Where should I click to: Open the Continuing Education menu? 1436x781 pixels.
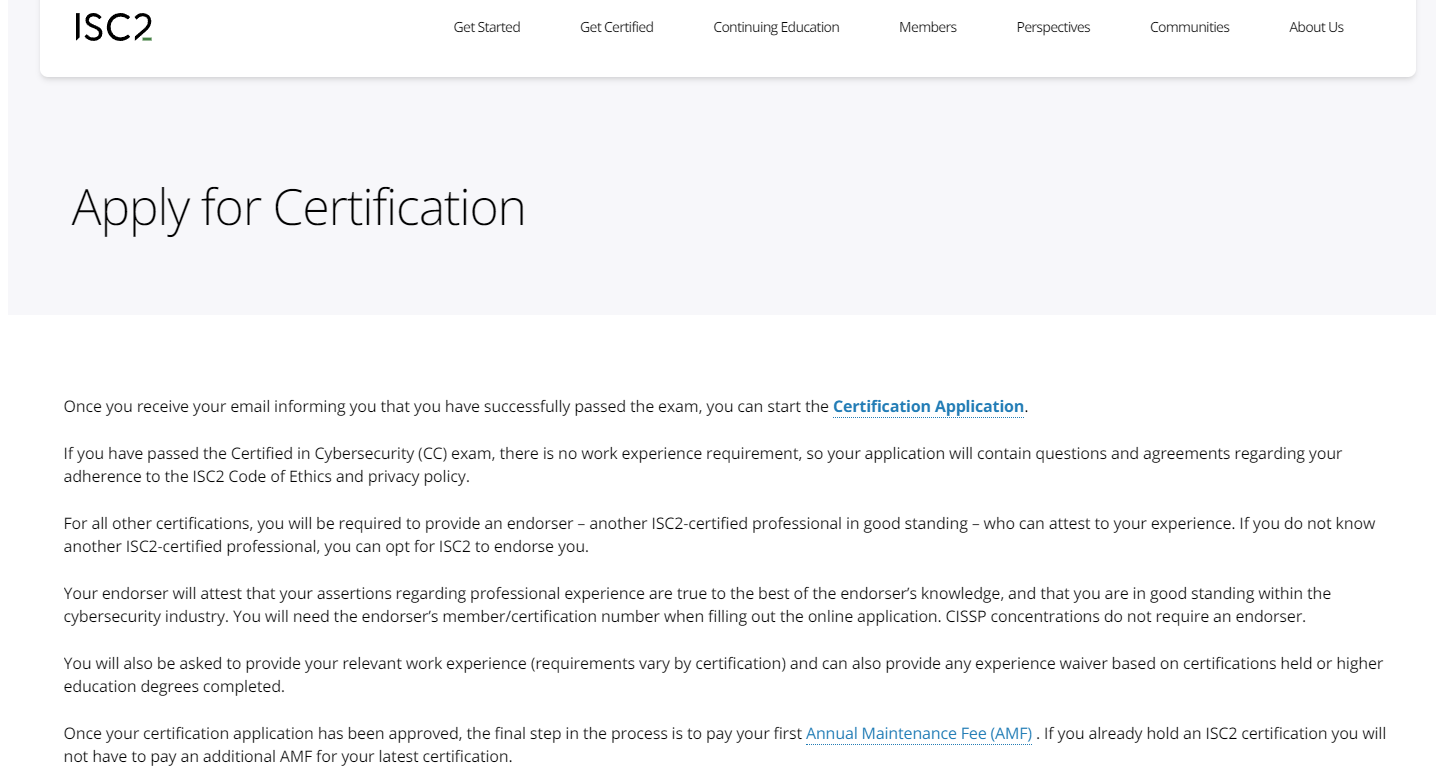point(776,27)
